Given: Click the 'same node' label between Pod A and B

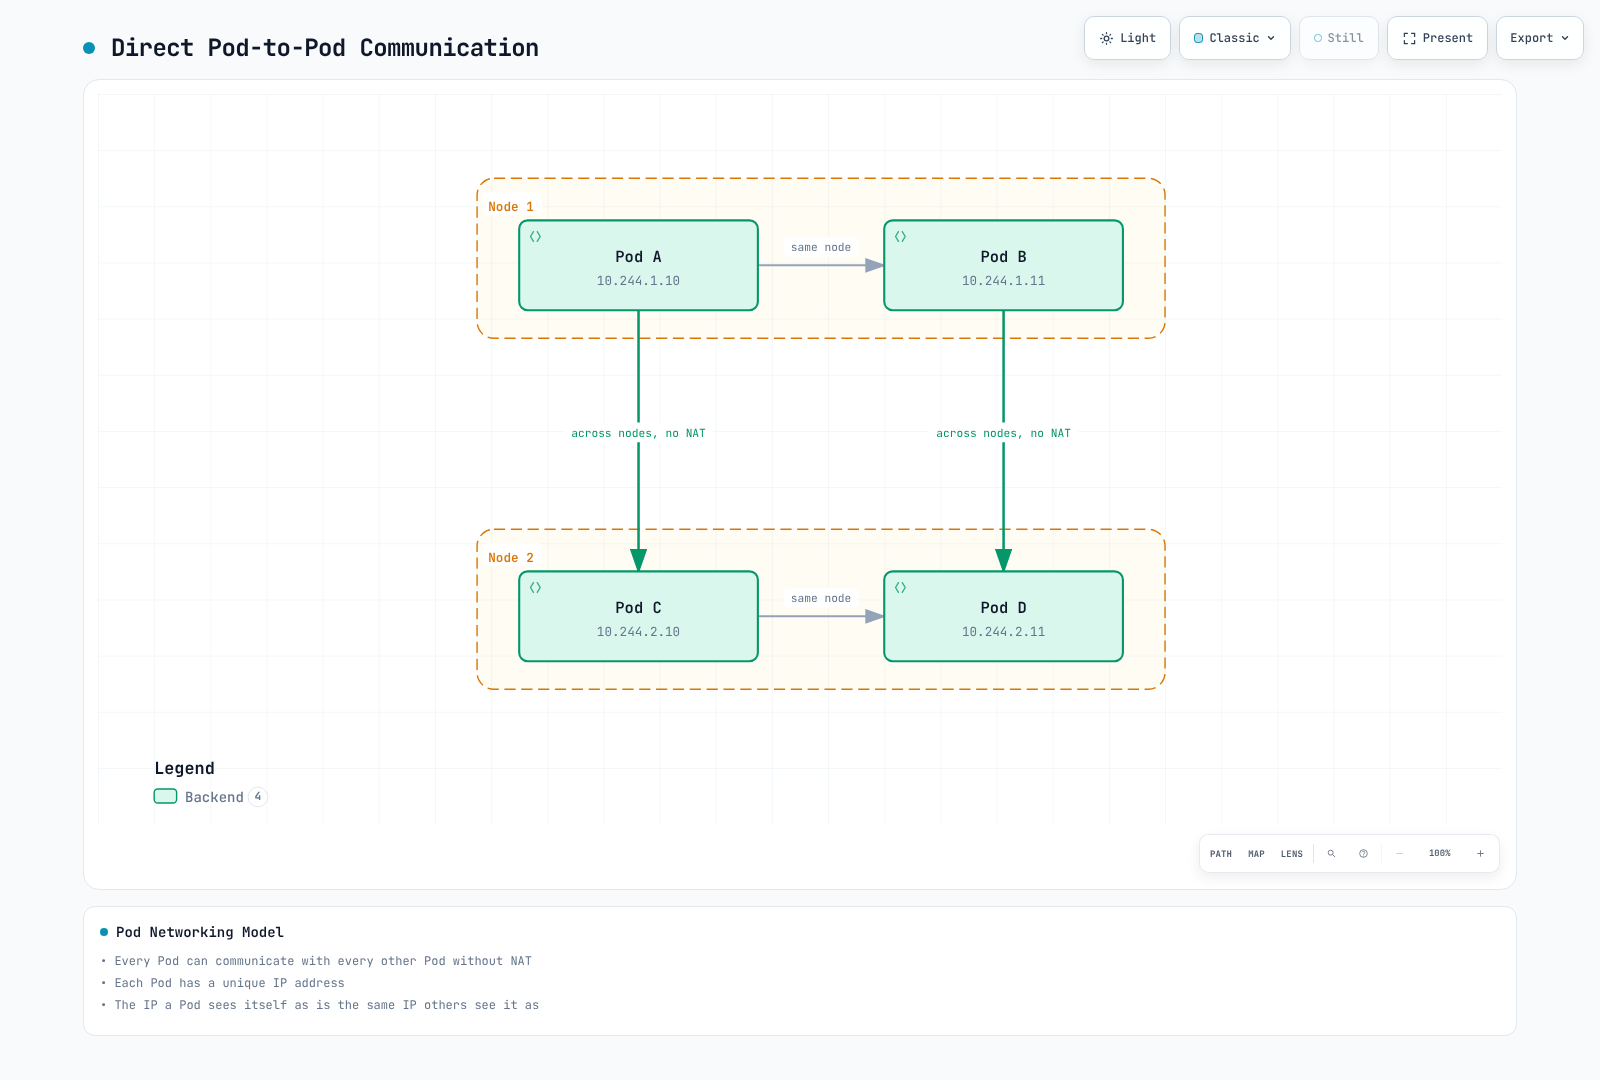Looking at the screenshot, I should [821, 247].
